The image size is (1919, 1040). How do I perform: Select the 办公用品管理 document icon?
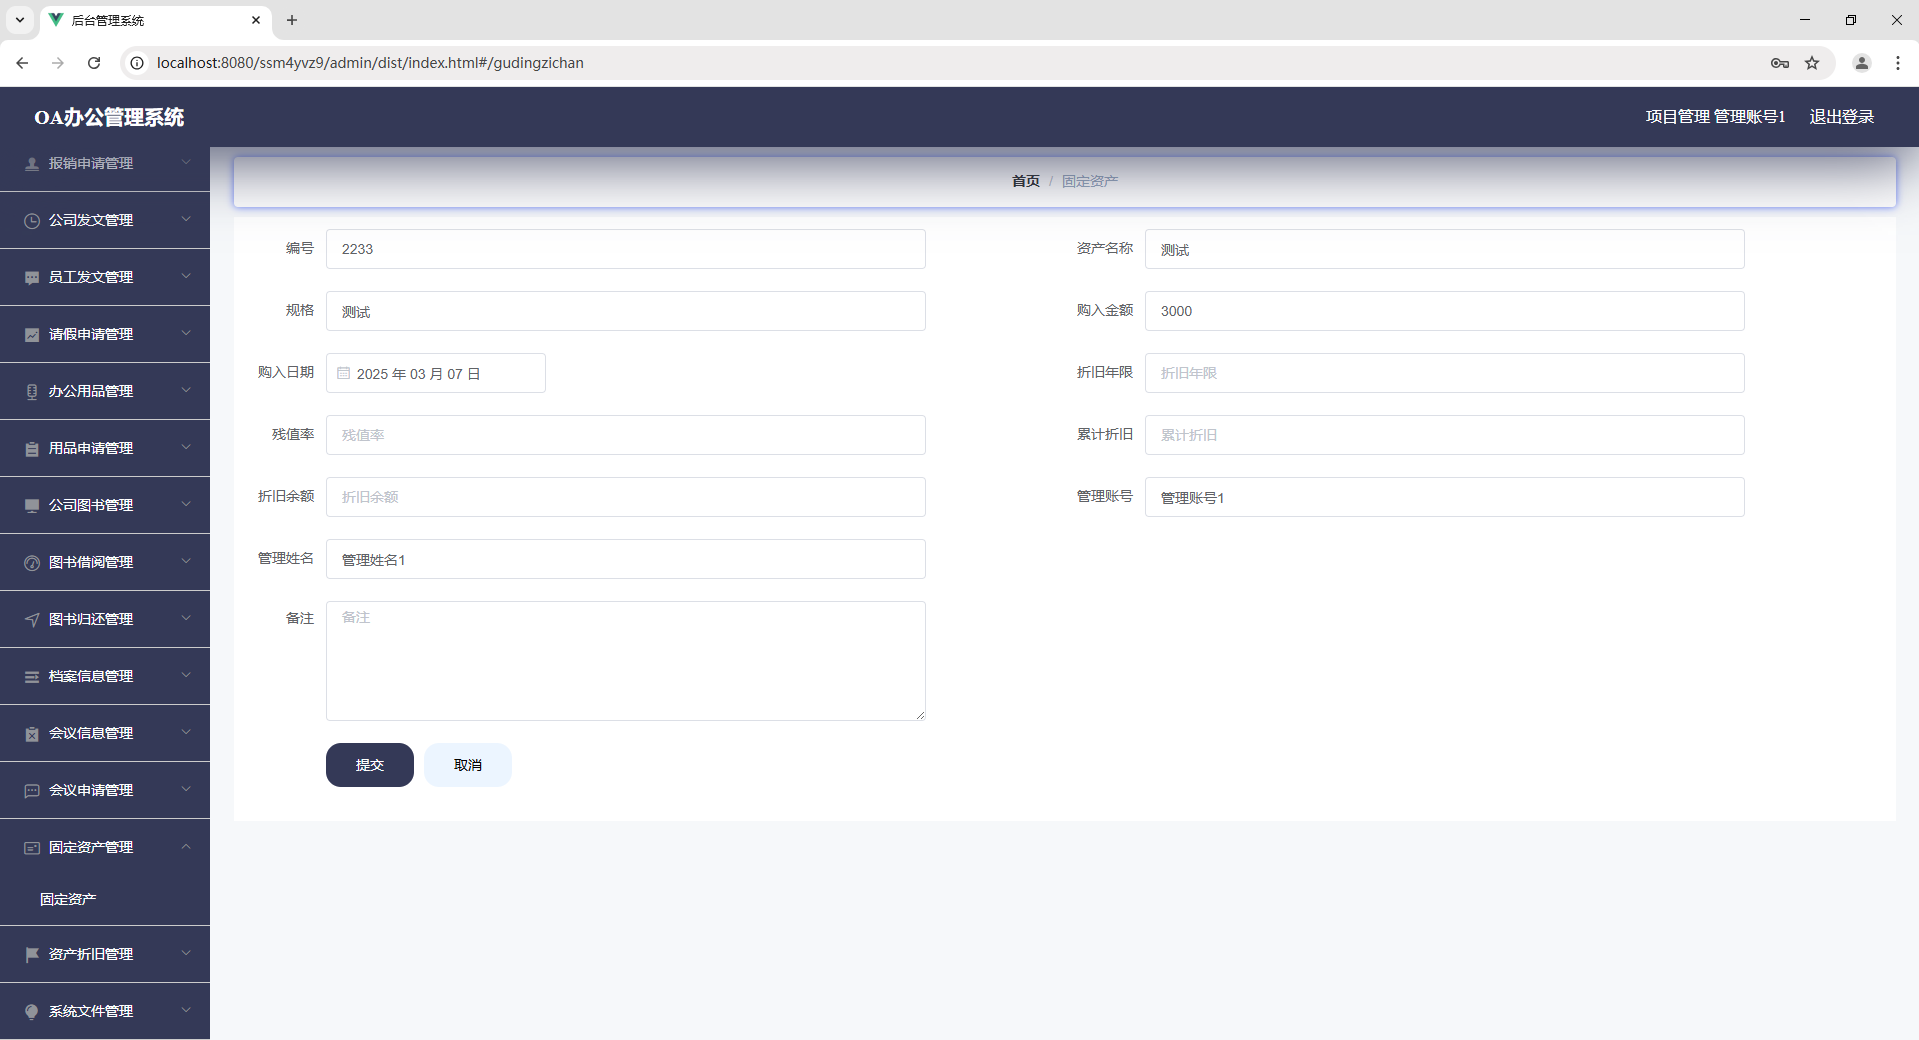tap(31, 391)
